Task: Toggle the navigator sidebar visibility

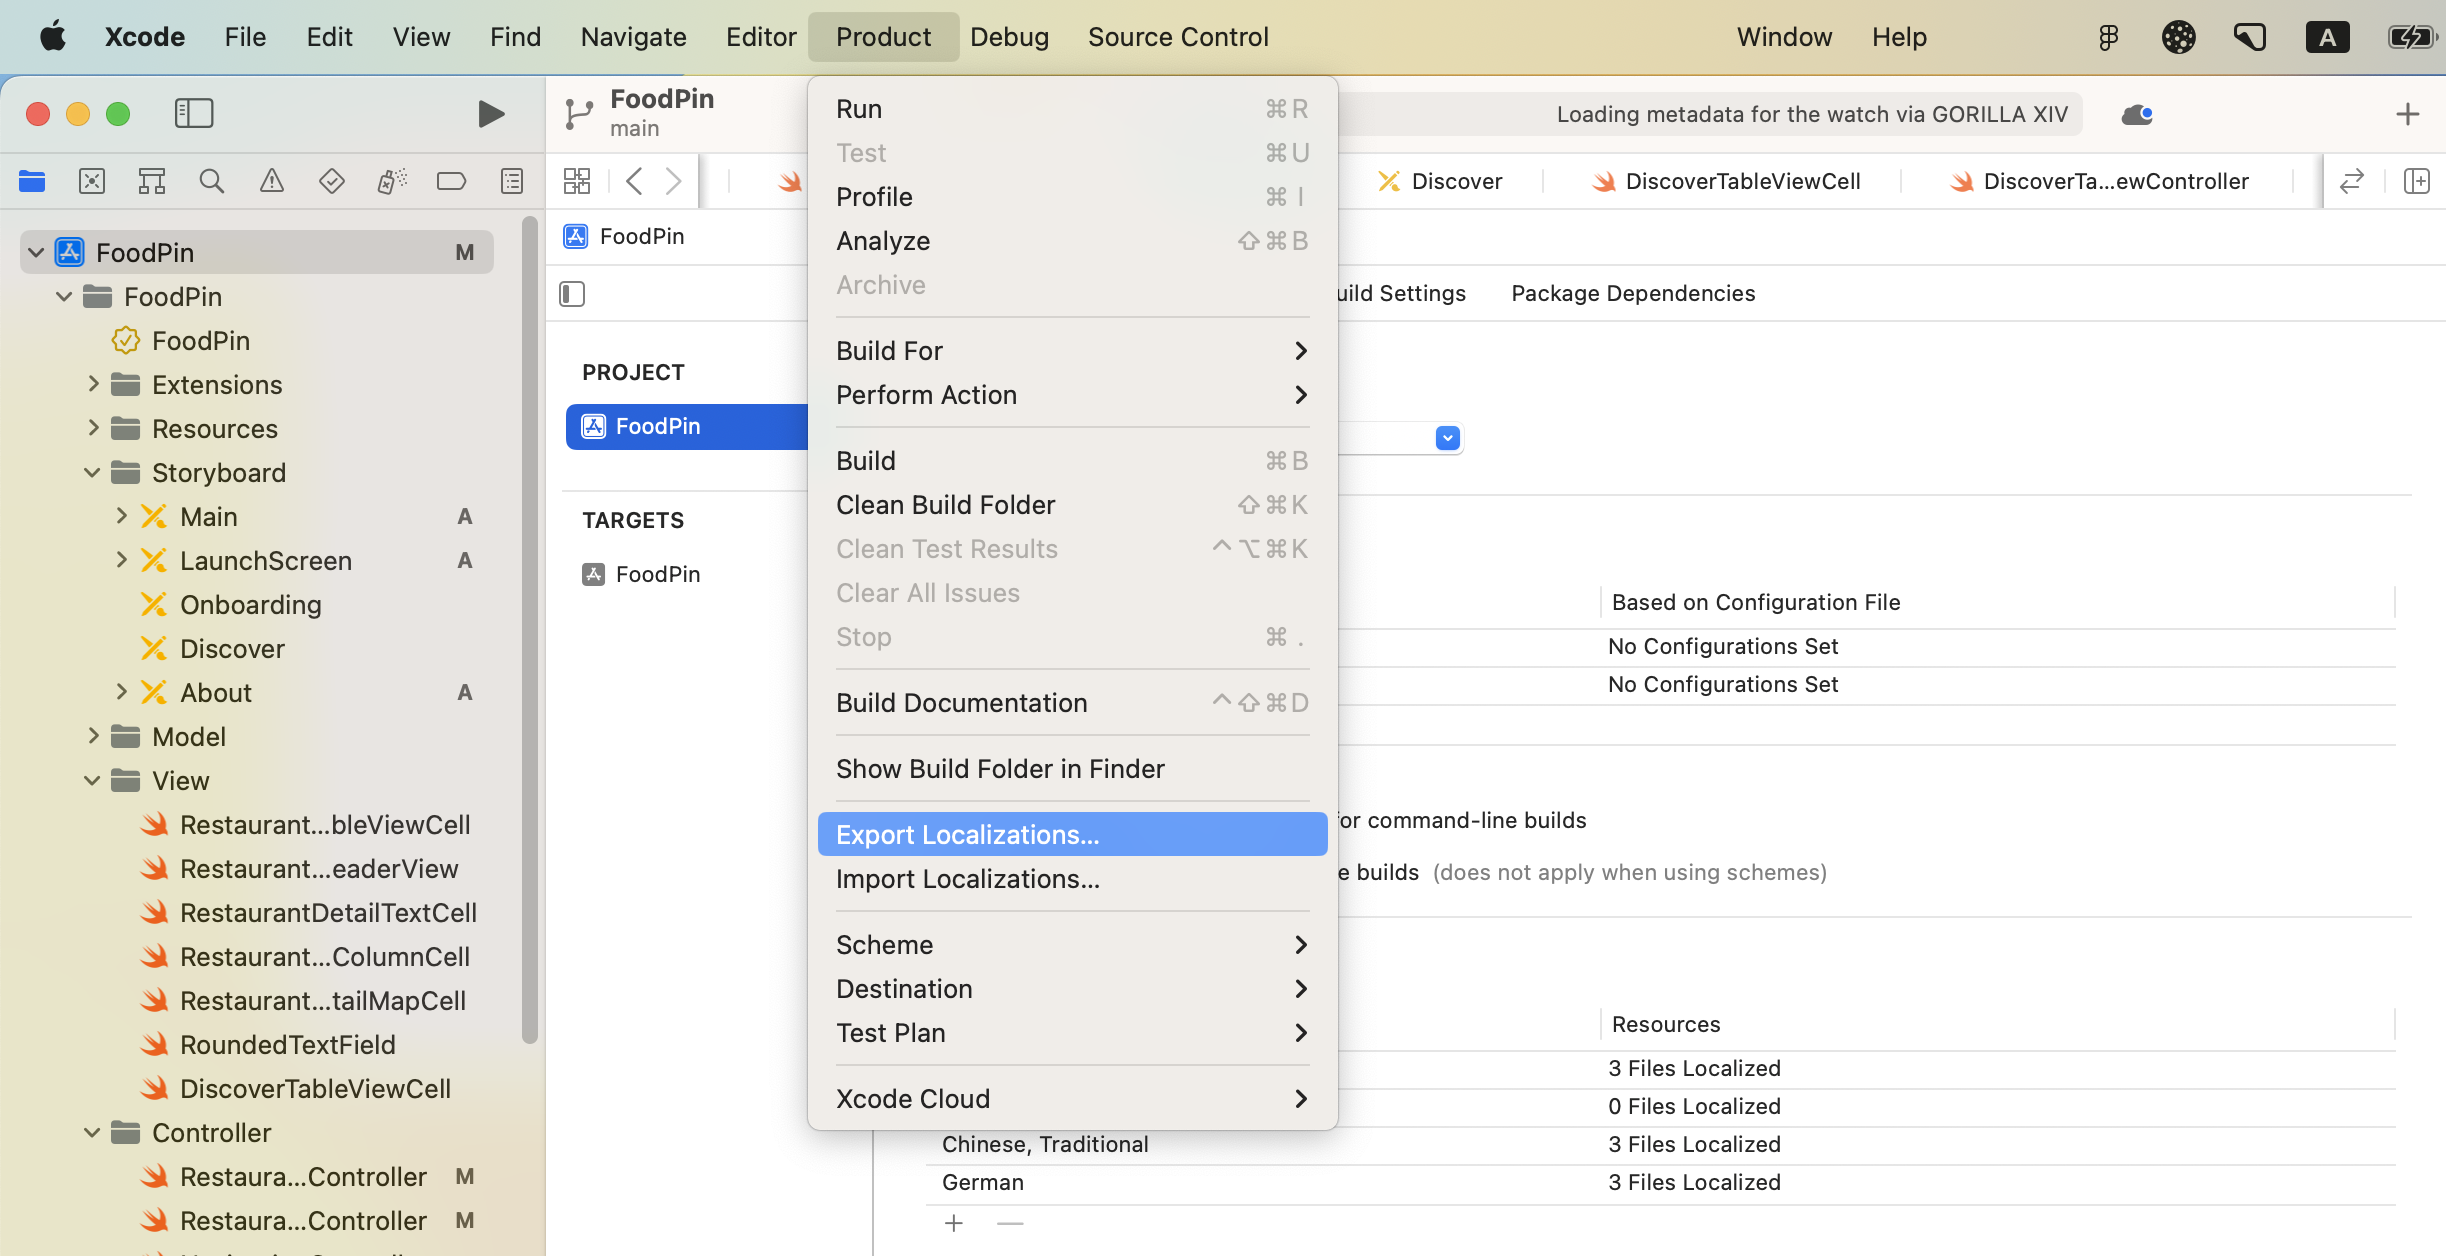Action: click(194, 113)
